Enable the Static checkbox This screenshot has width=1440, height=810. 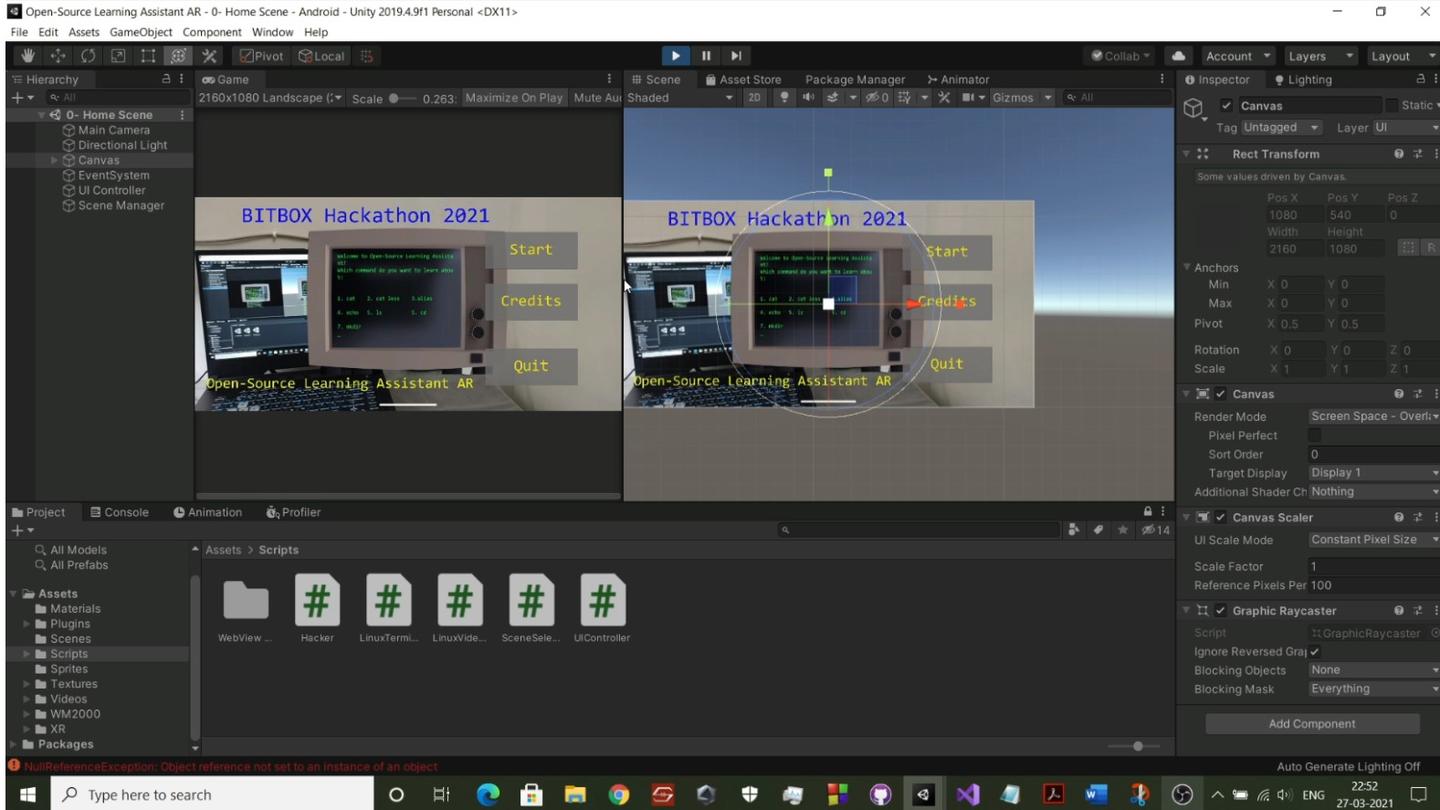tap(1391, 105)
